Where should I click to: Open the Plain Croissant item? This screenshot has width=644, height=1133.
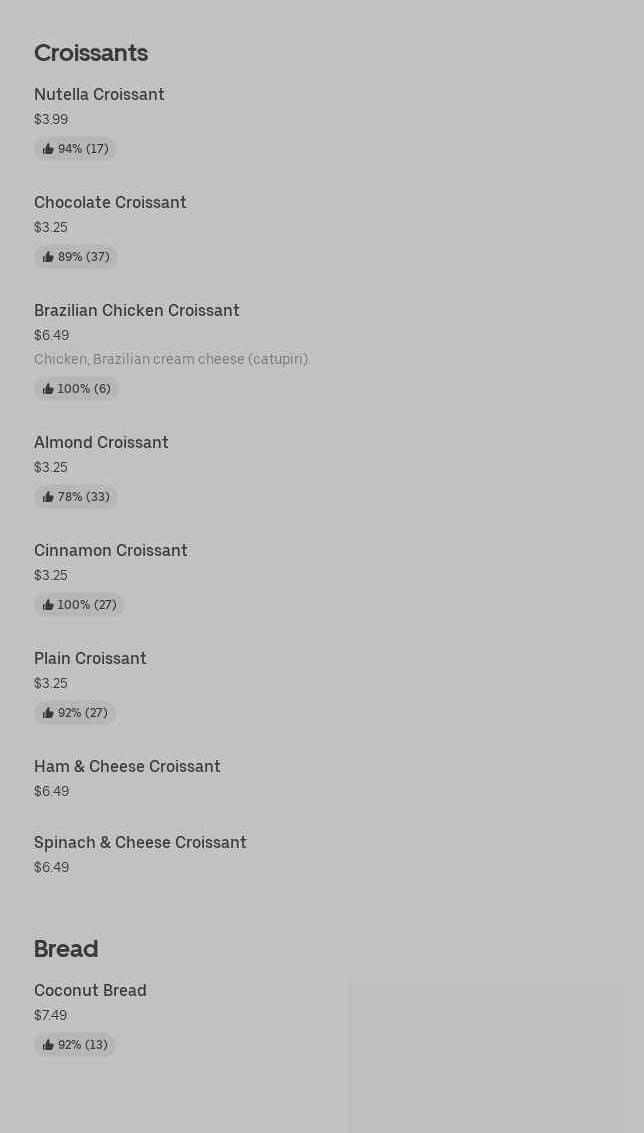coord(90,659)
